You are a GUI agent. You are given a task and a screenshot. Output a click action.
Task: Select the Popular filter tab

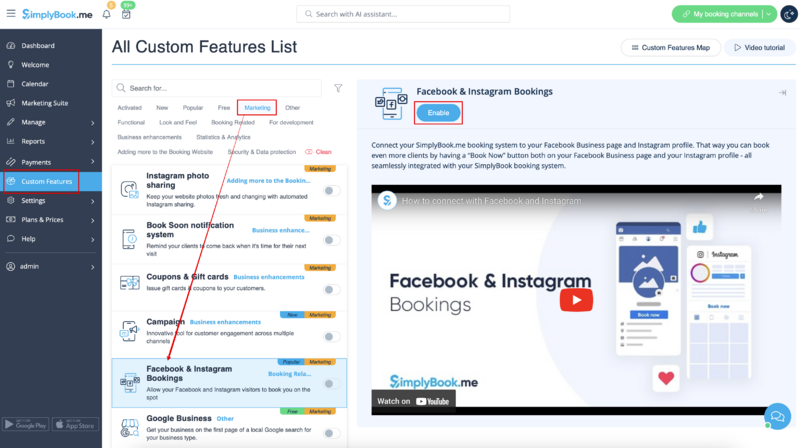point(193,108)
